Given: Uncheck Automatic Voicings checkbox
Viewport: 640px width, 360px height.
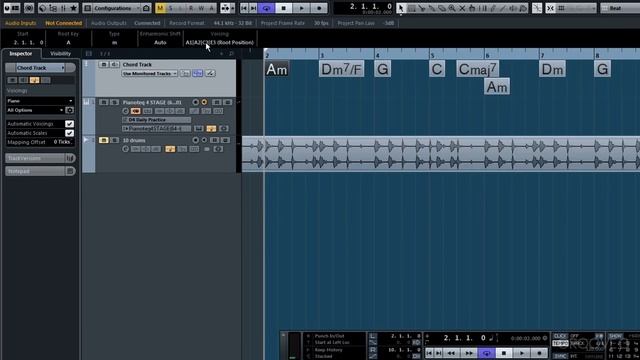Looking at the screenshot, I should (70, 124).
